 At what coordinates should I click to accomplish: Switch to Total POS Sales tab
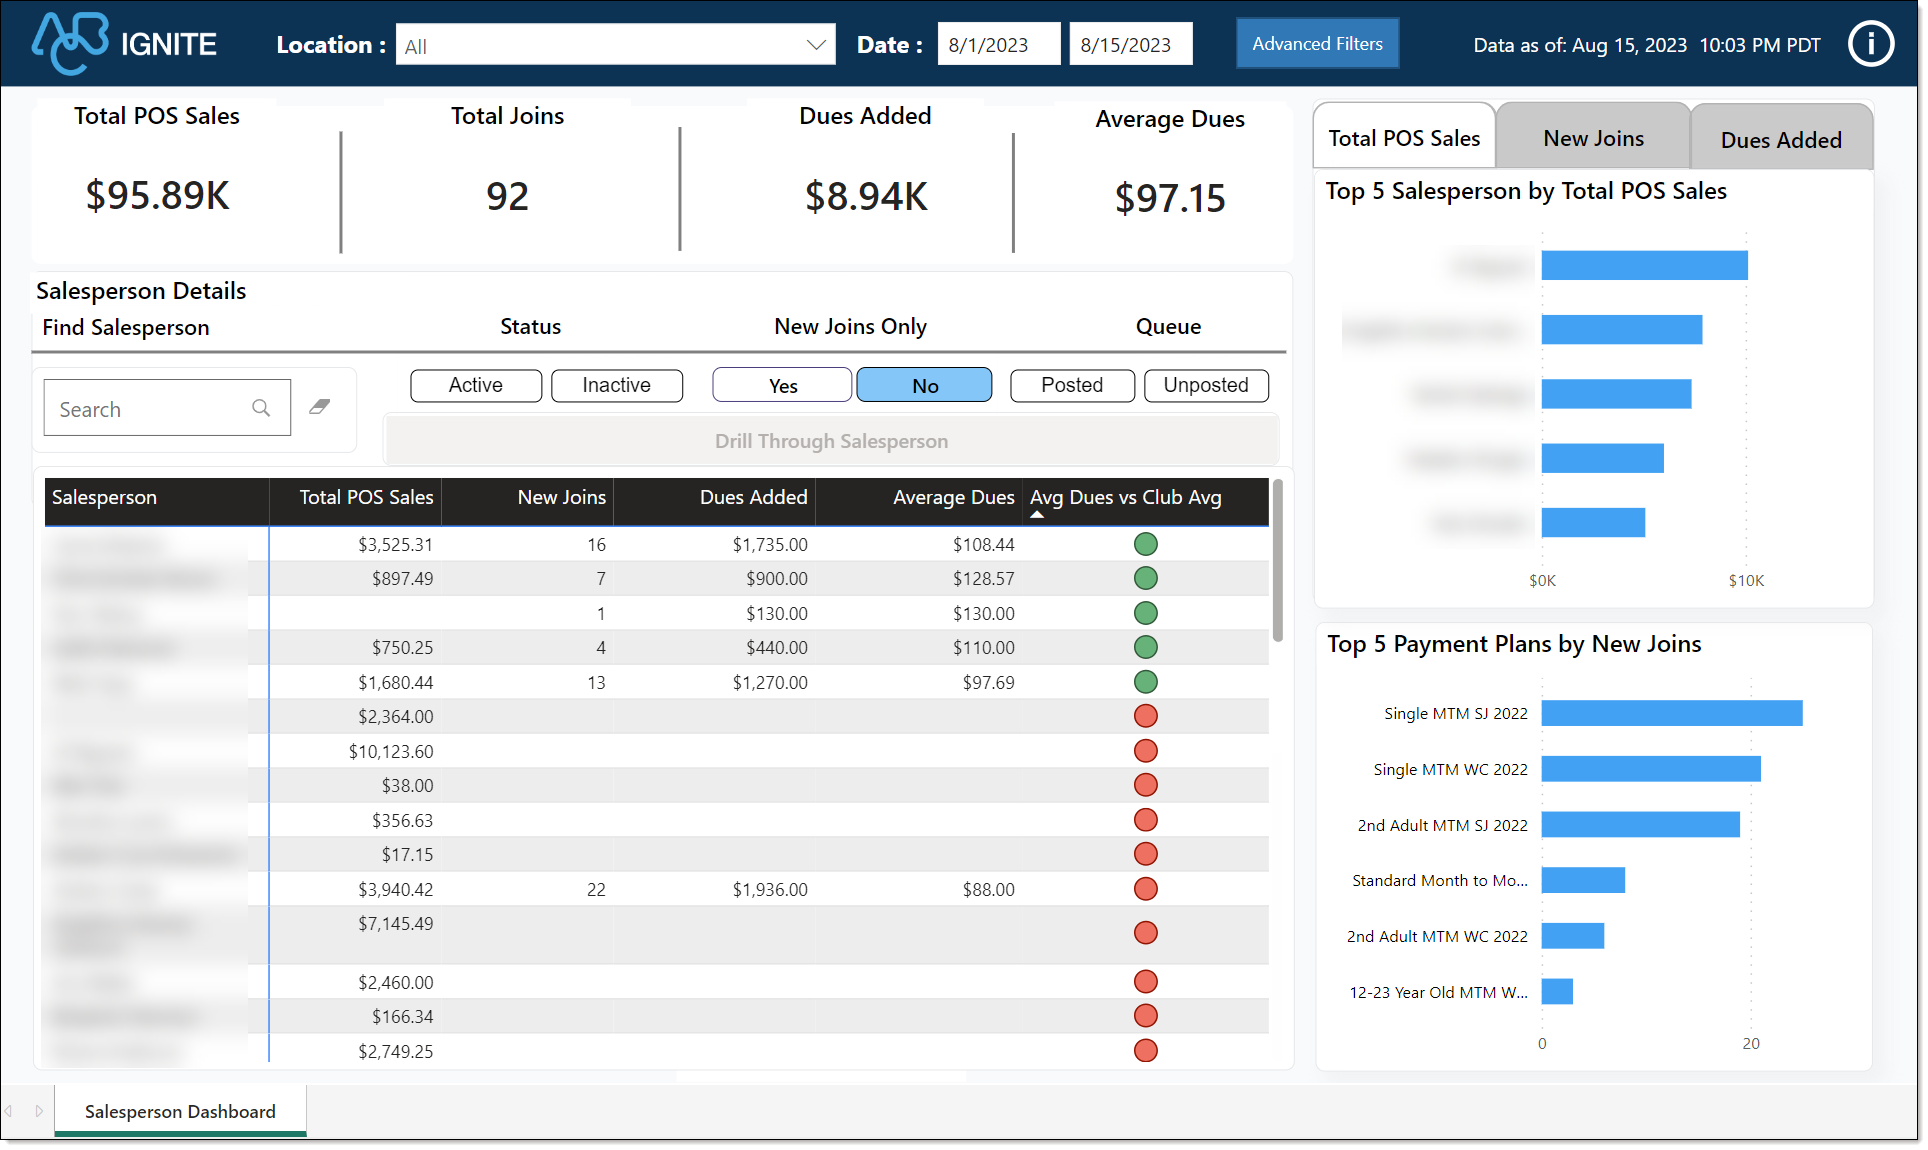point(1404,138)
